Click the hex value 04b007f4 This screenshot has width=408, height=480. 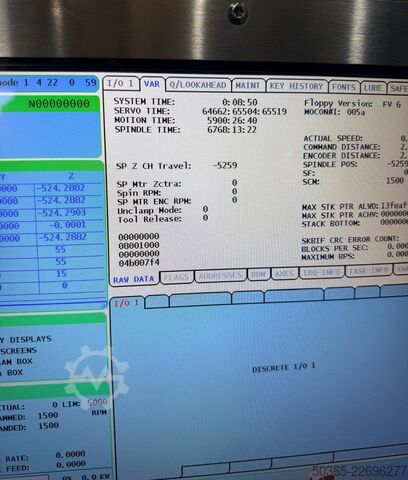[x=139, y=263]
